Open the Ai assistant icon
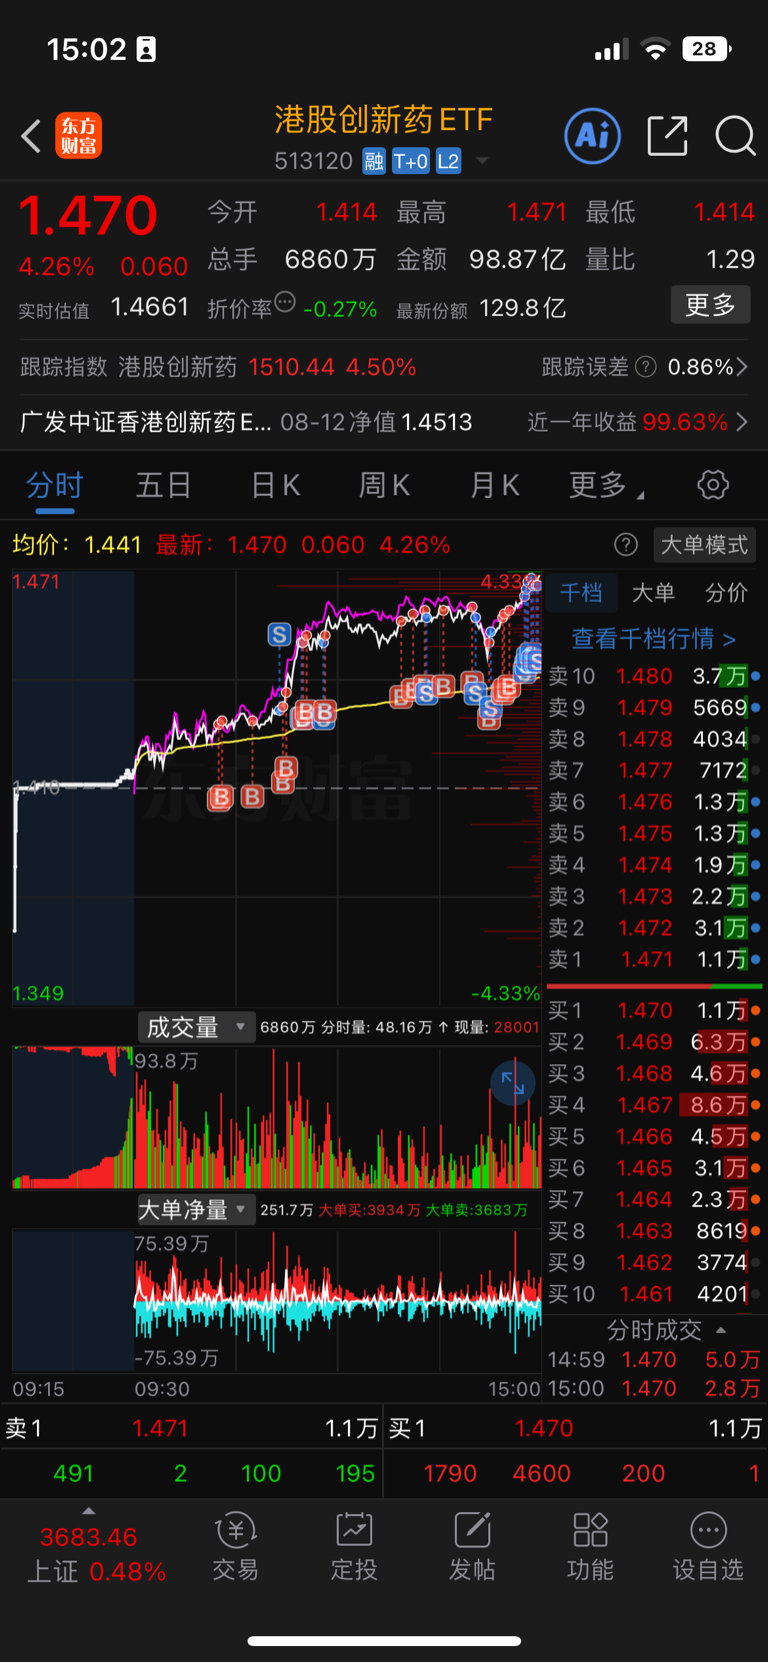 coord(593,136)
